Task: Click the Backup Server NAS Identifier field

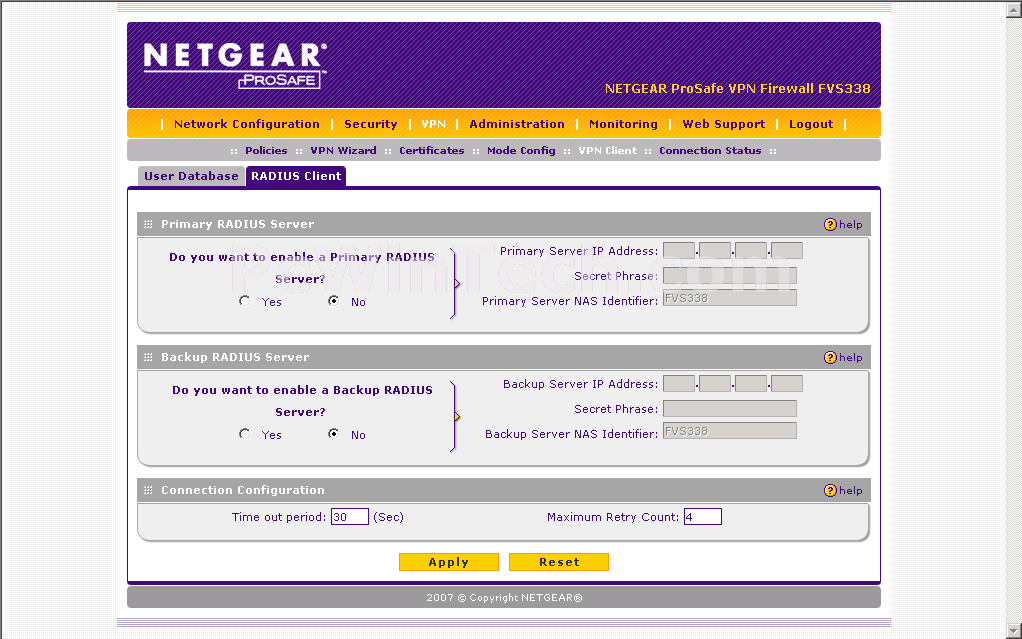Action: 730,431
